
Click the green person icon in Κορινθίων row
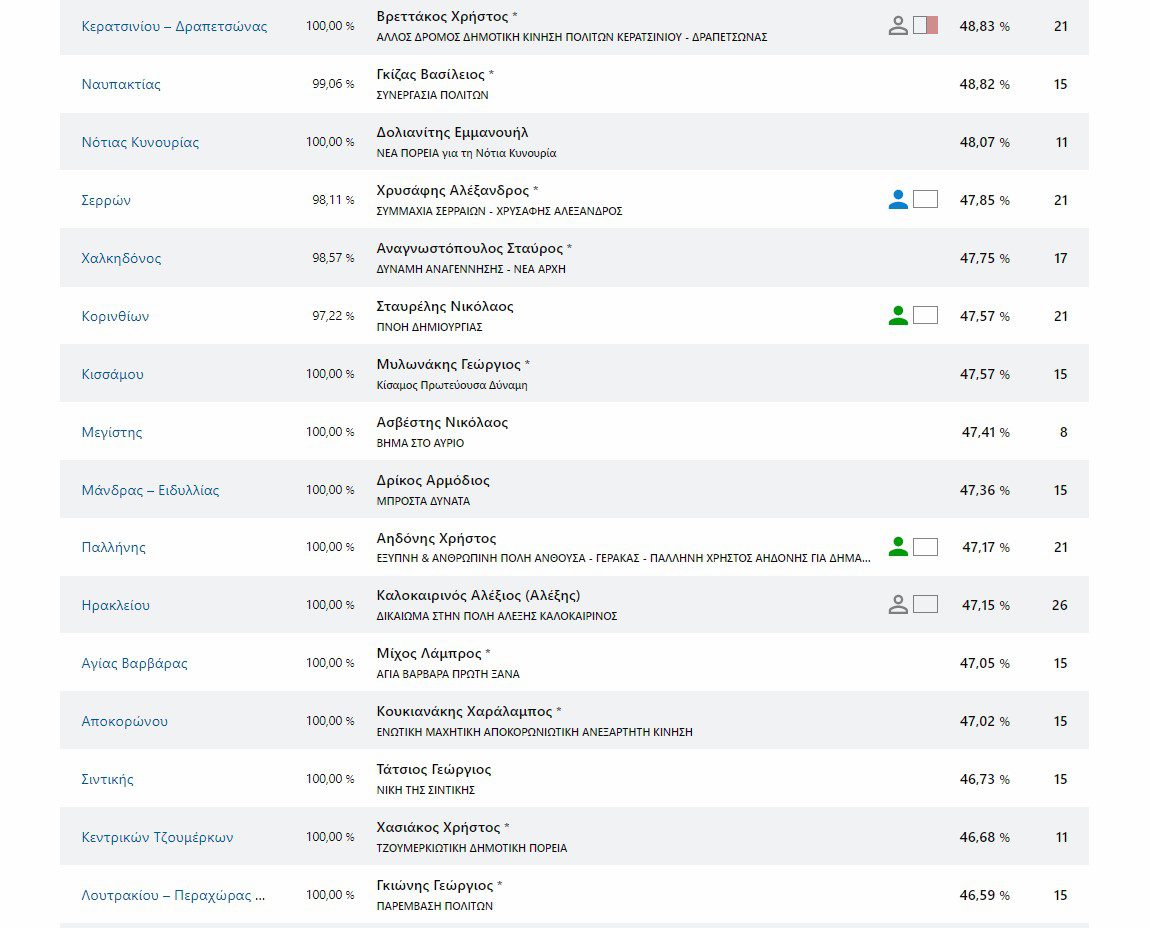pos(898,315)
